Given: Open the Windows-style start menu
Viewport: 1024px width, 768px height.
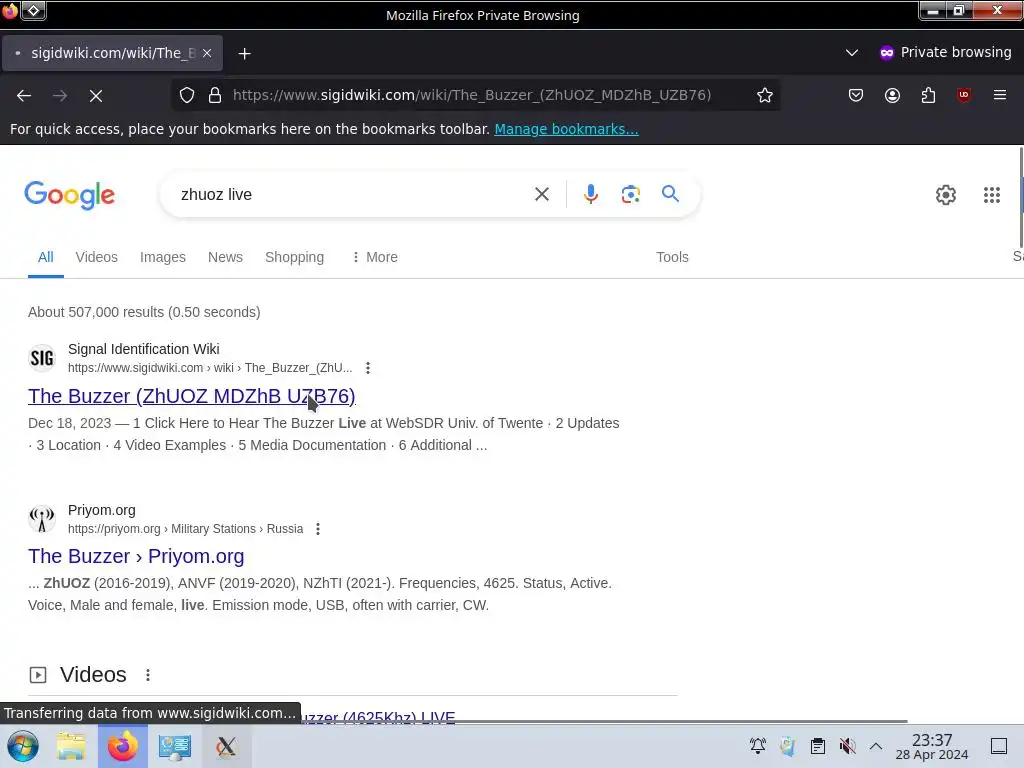Looking at the screenshot, I should [23, 746].
